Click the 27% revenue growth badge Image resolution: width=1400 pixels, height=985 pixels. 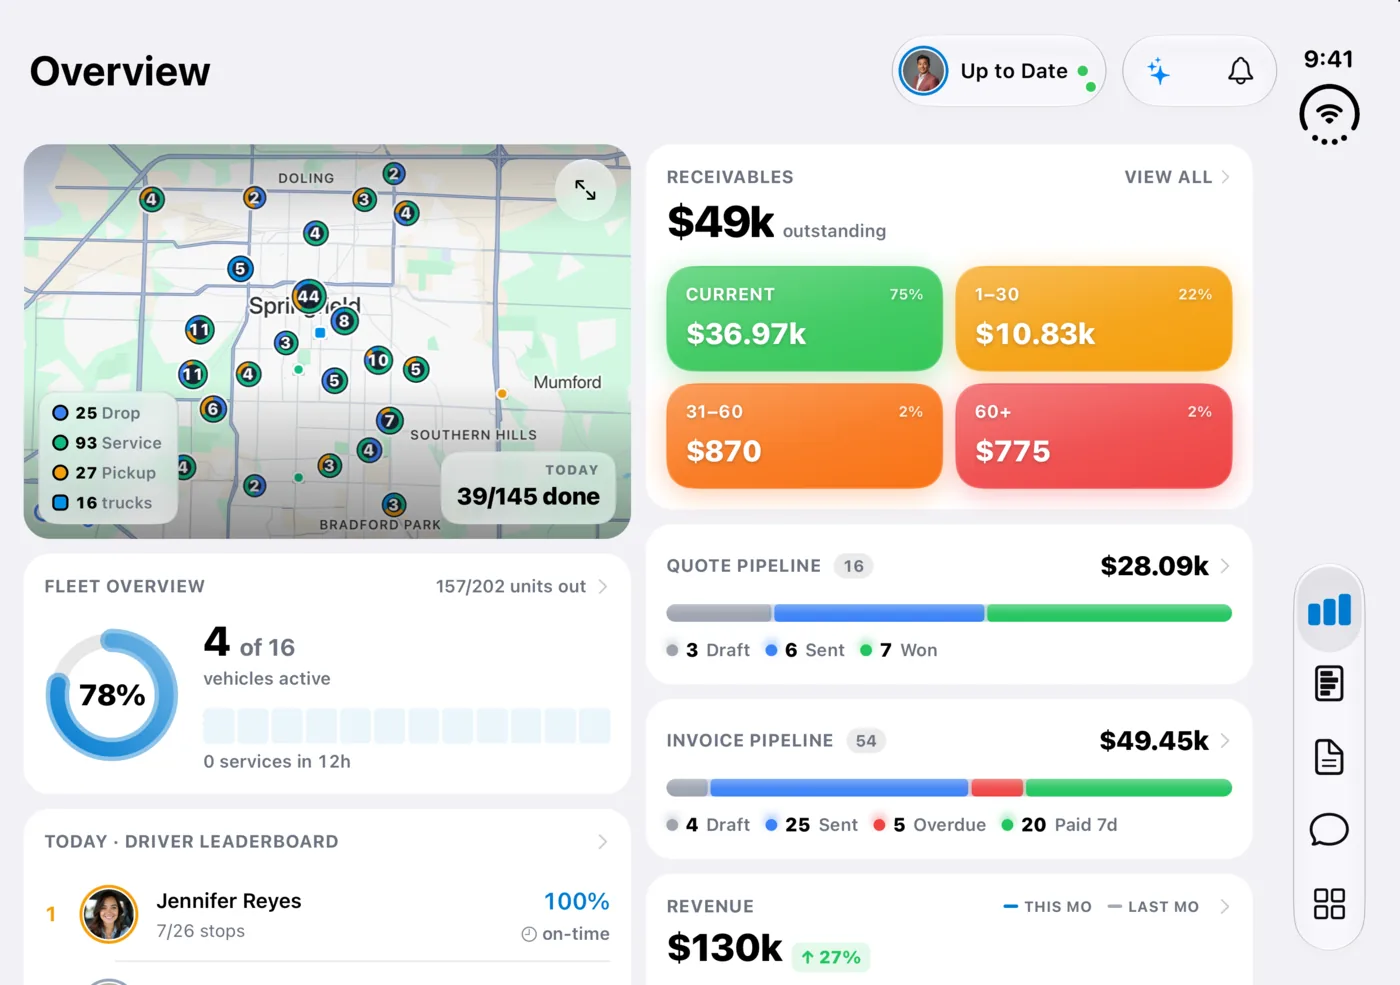[831, 957]
